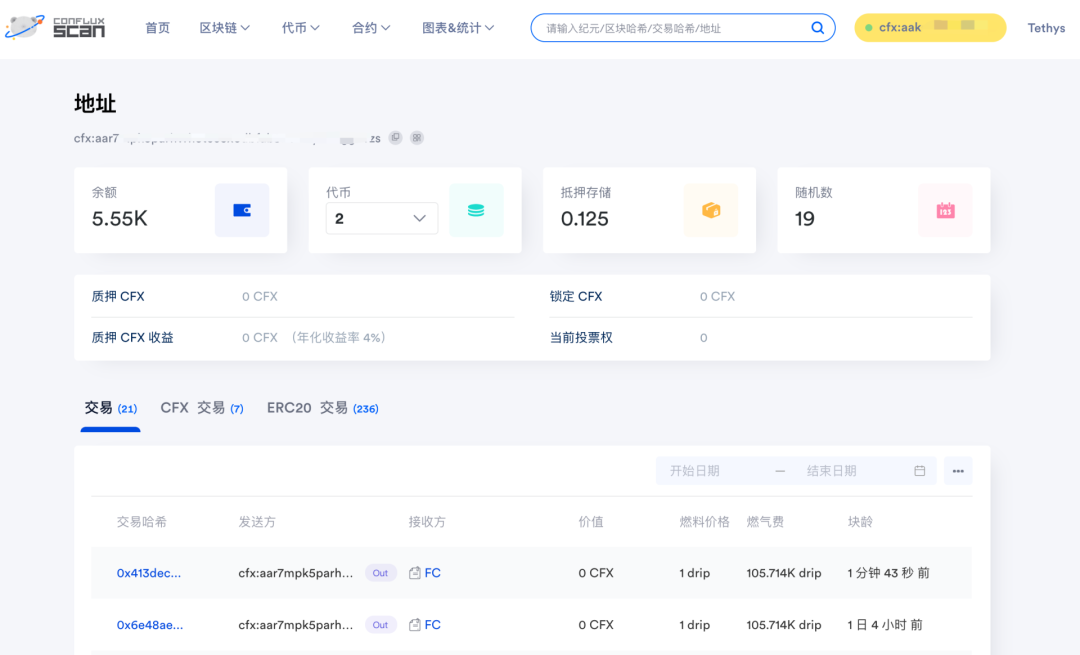Click the blue wallet icon in 余额 card
Image resolution: width=1080 pixels, height=655 pixels.
coord(242,210)
